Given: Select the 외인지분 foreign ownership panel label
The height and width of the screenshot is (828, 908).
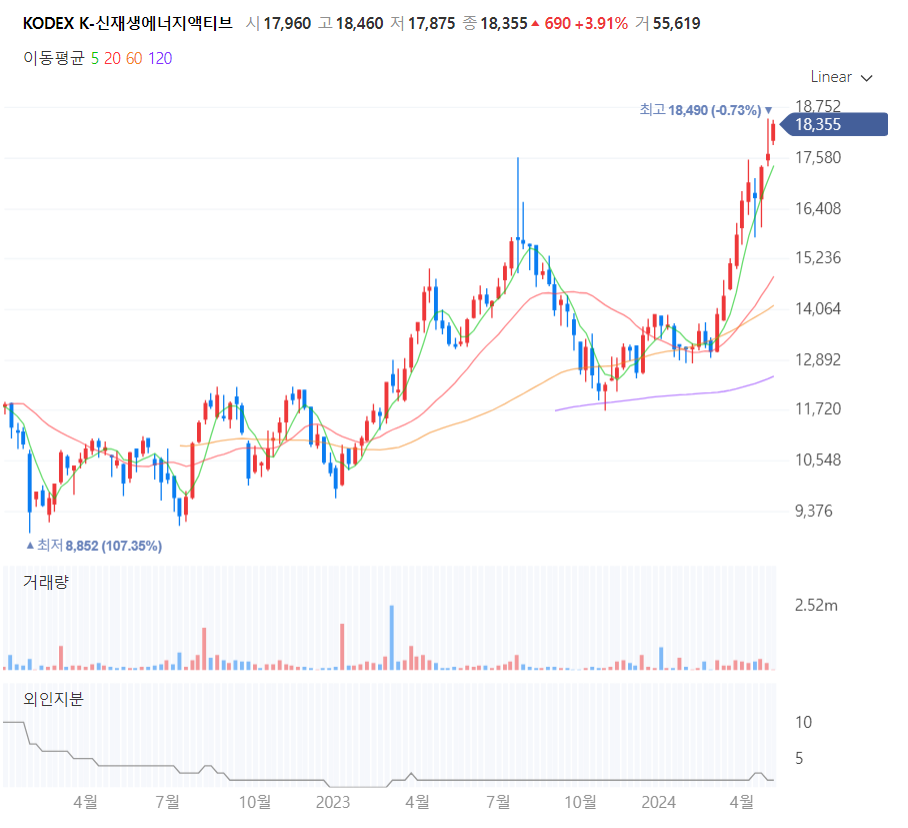Looking at the screenshot, I should click(53, 699).
